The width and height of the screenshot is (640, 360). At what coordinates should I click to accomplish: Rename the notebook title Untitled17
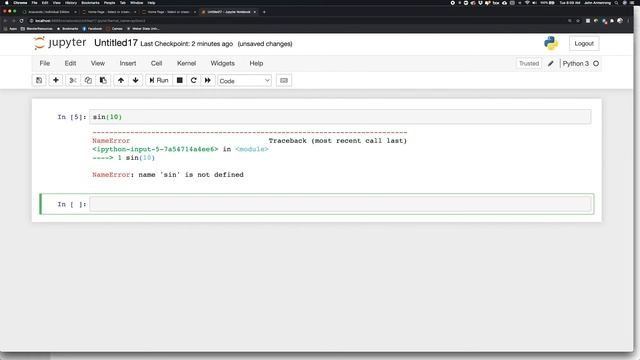[116, 43]
